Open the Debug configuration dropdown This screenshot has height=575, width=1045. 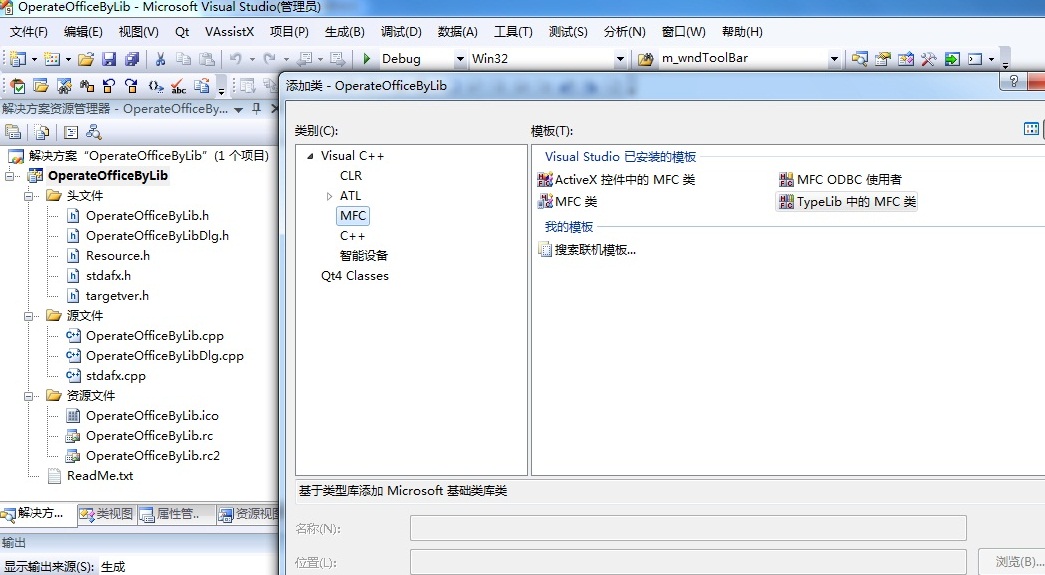(460, 59)
